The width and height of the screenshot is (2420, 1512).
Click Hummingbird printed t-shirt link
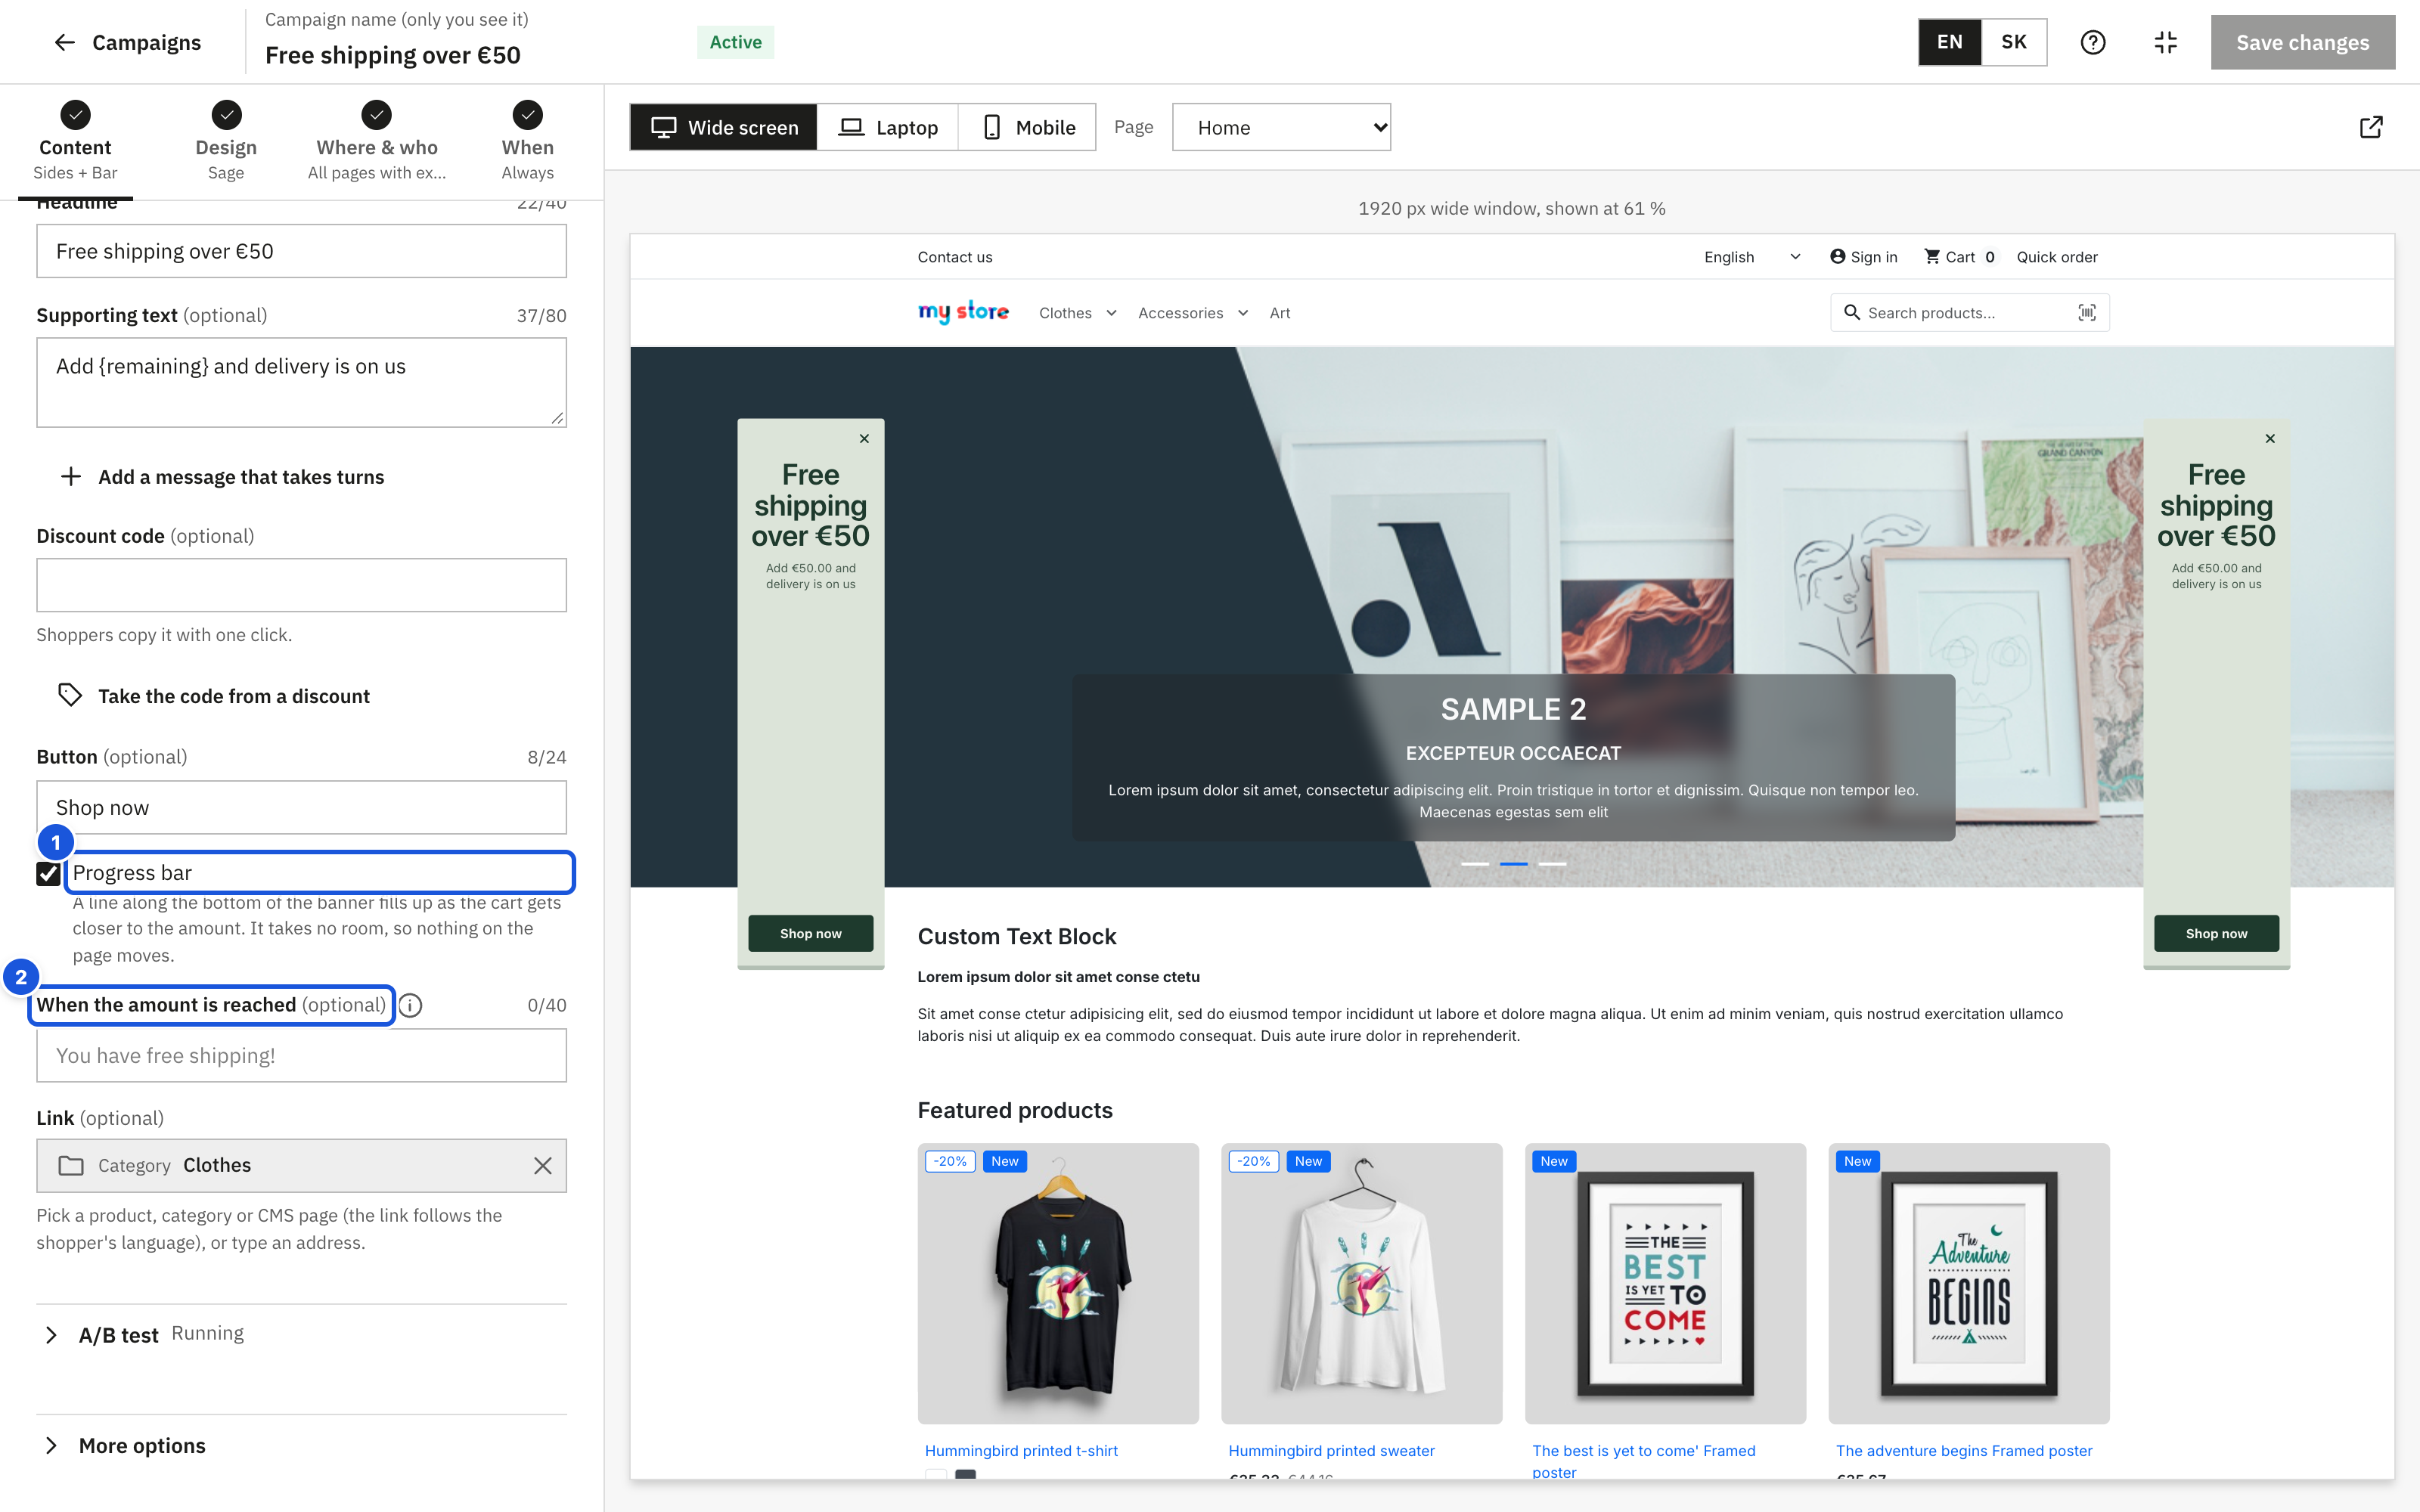click(x=1021, y=1450)
